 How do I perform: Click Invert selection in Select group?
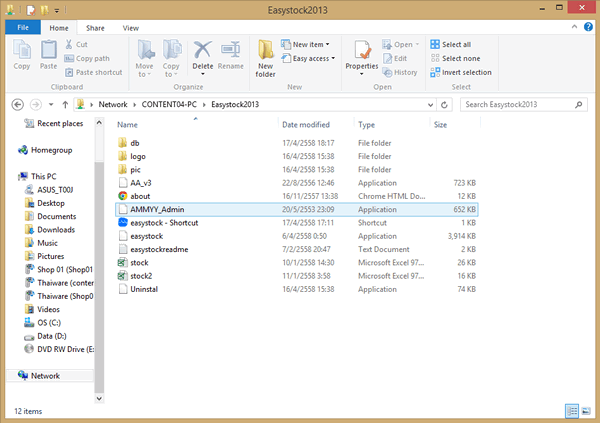click(460, 72)
